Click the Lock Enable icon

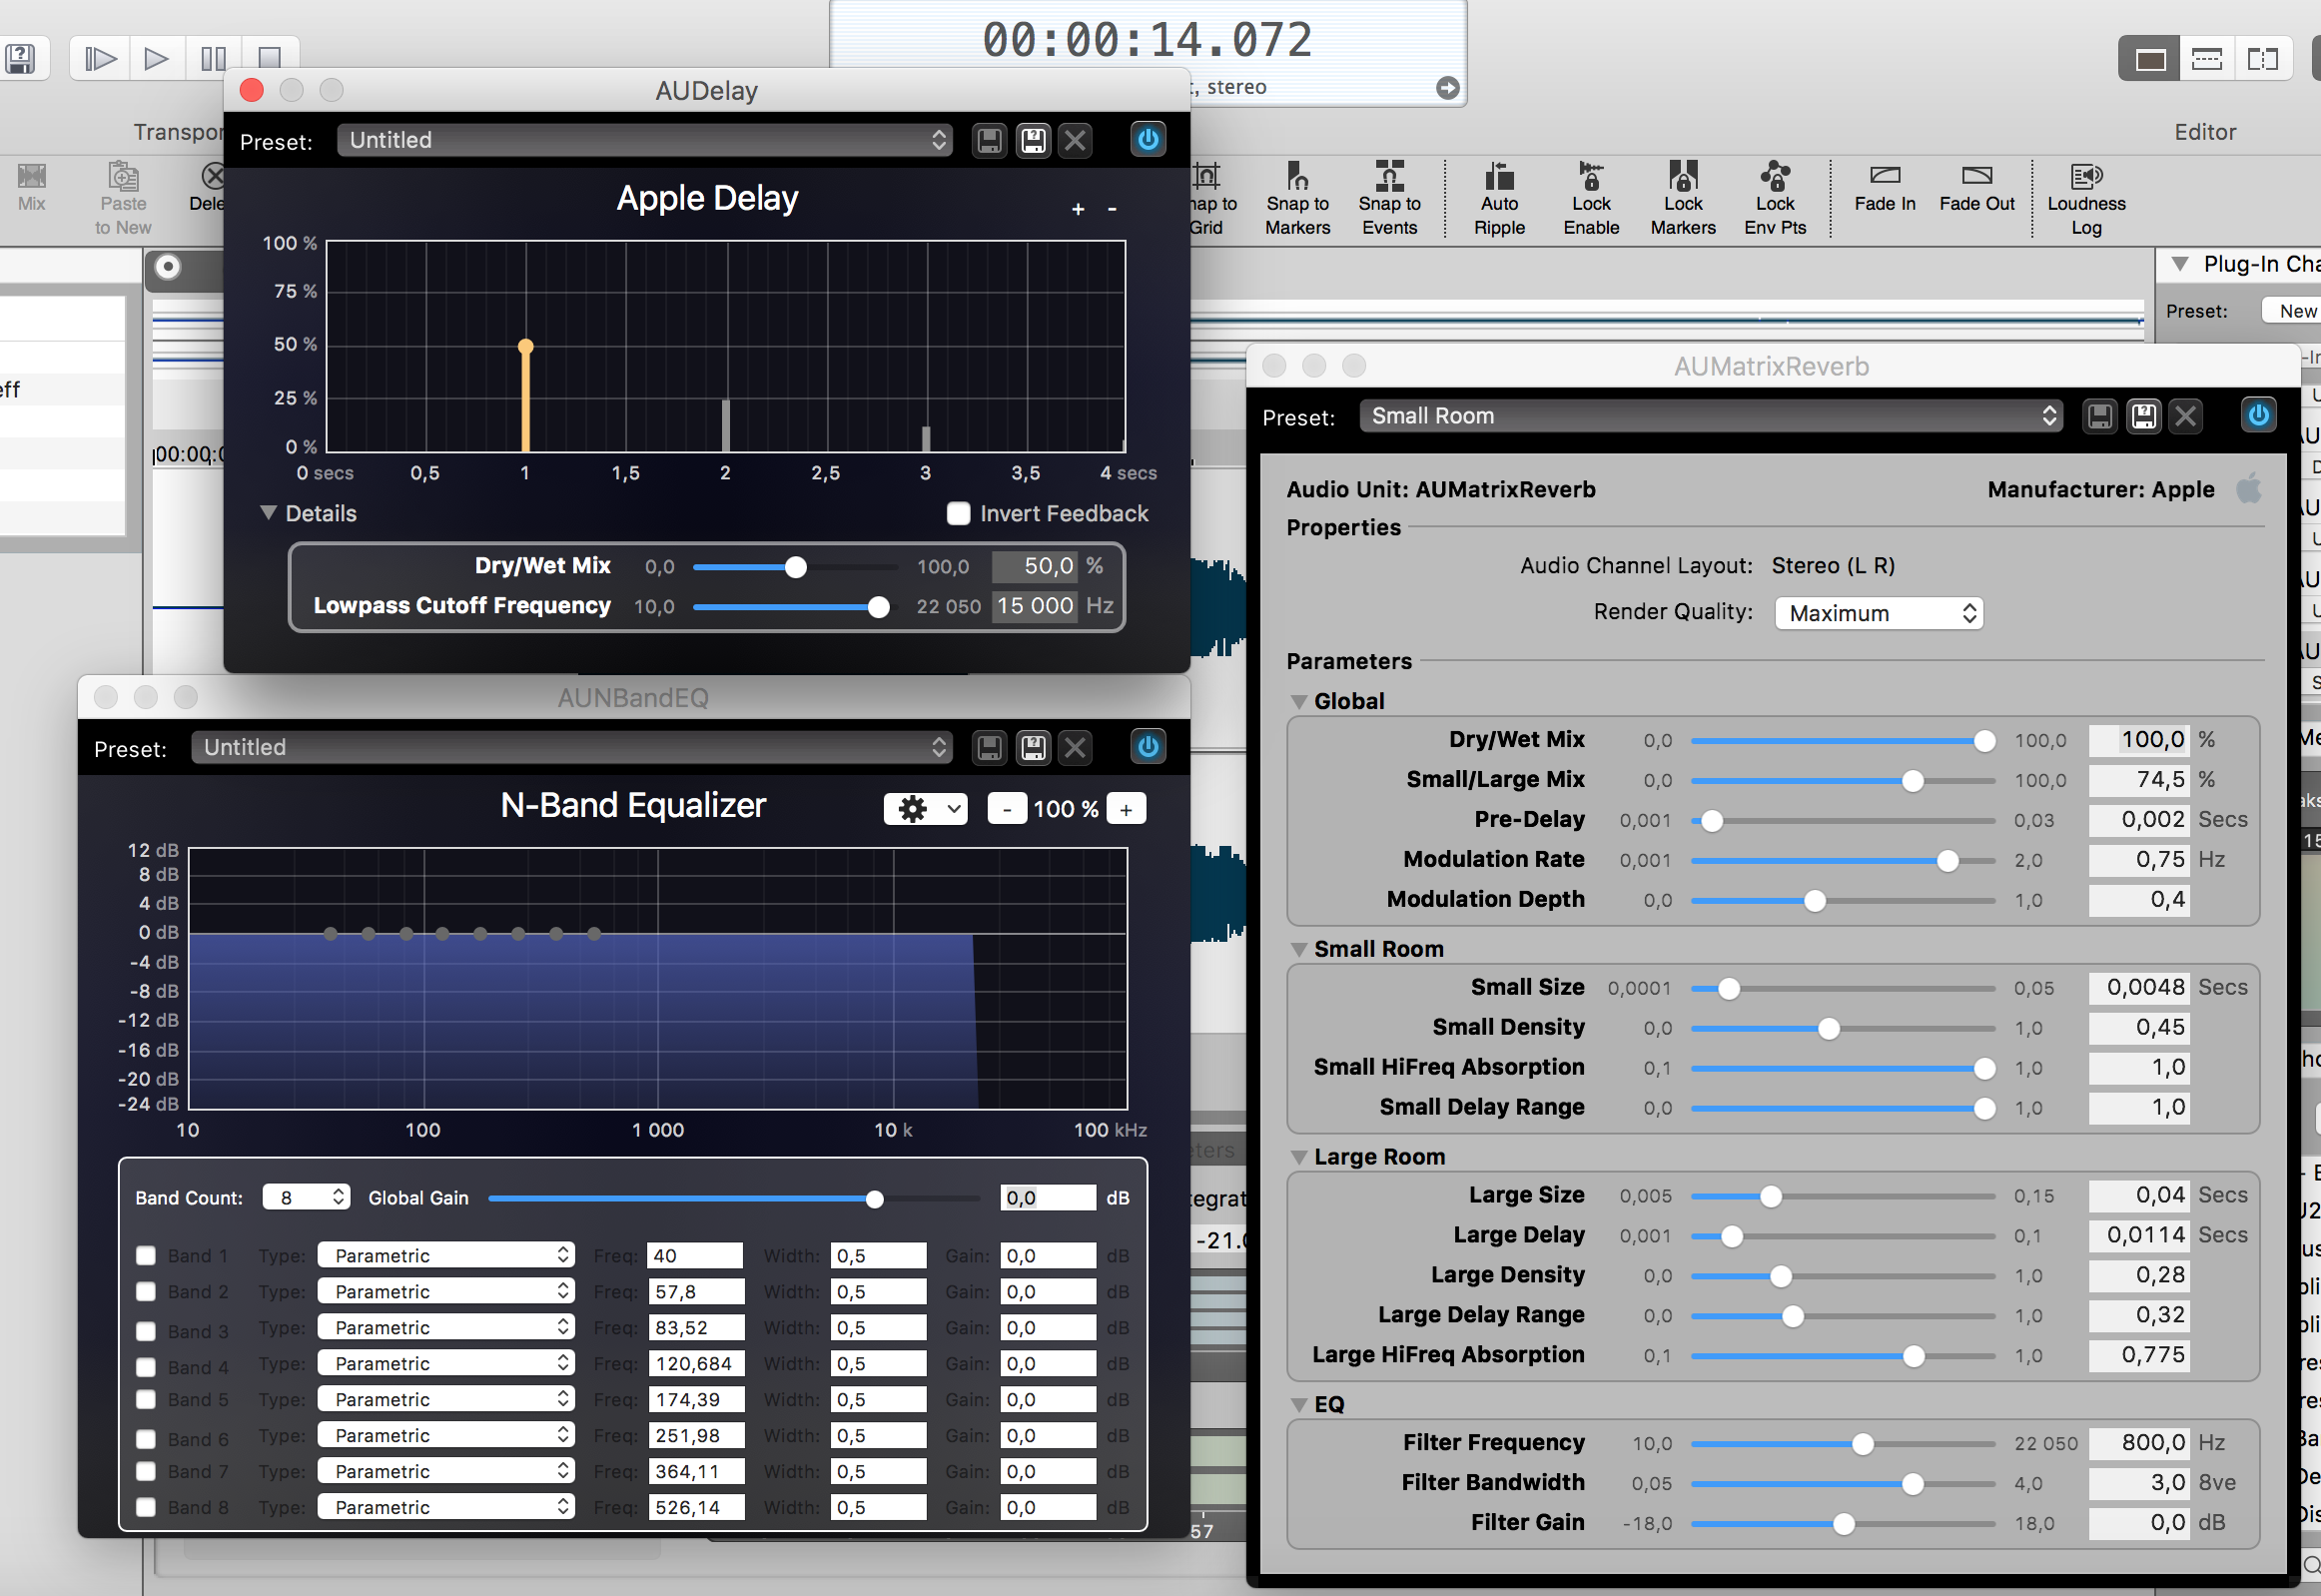tap(1590, 197)
